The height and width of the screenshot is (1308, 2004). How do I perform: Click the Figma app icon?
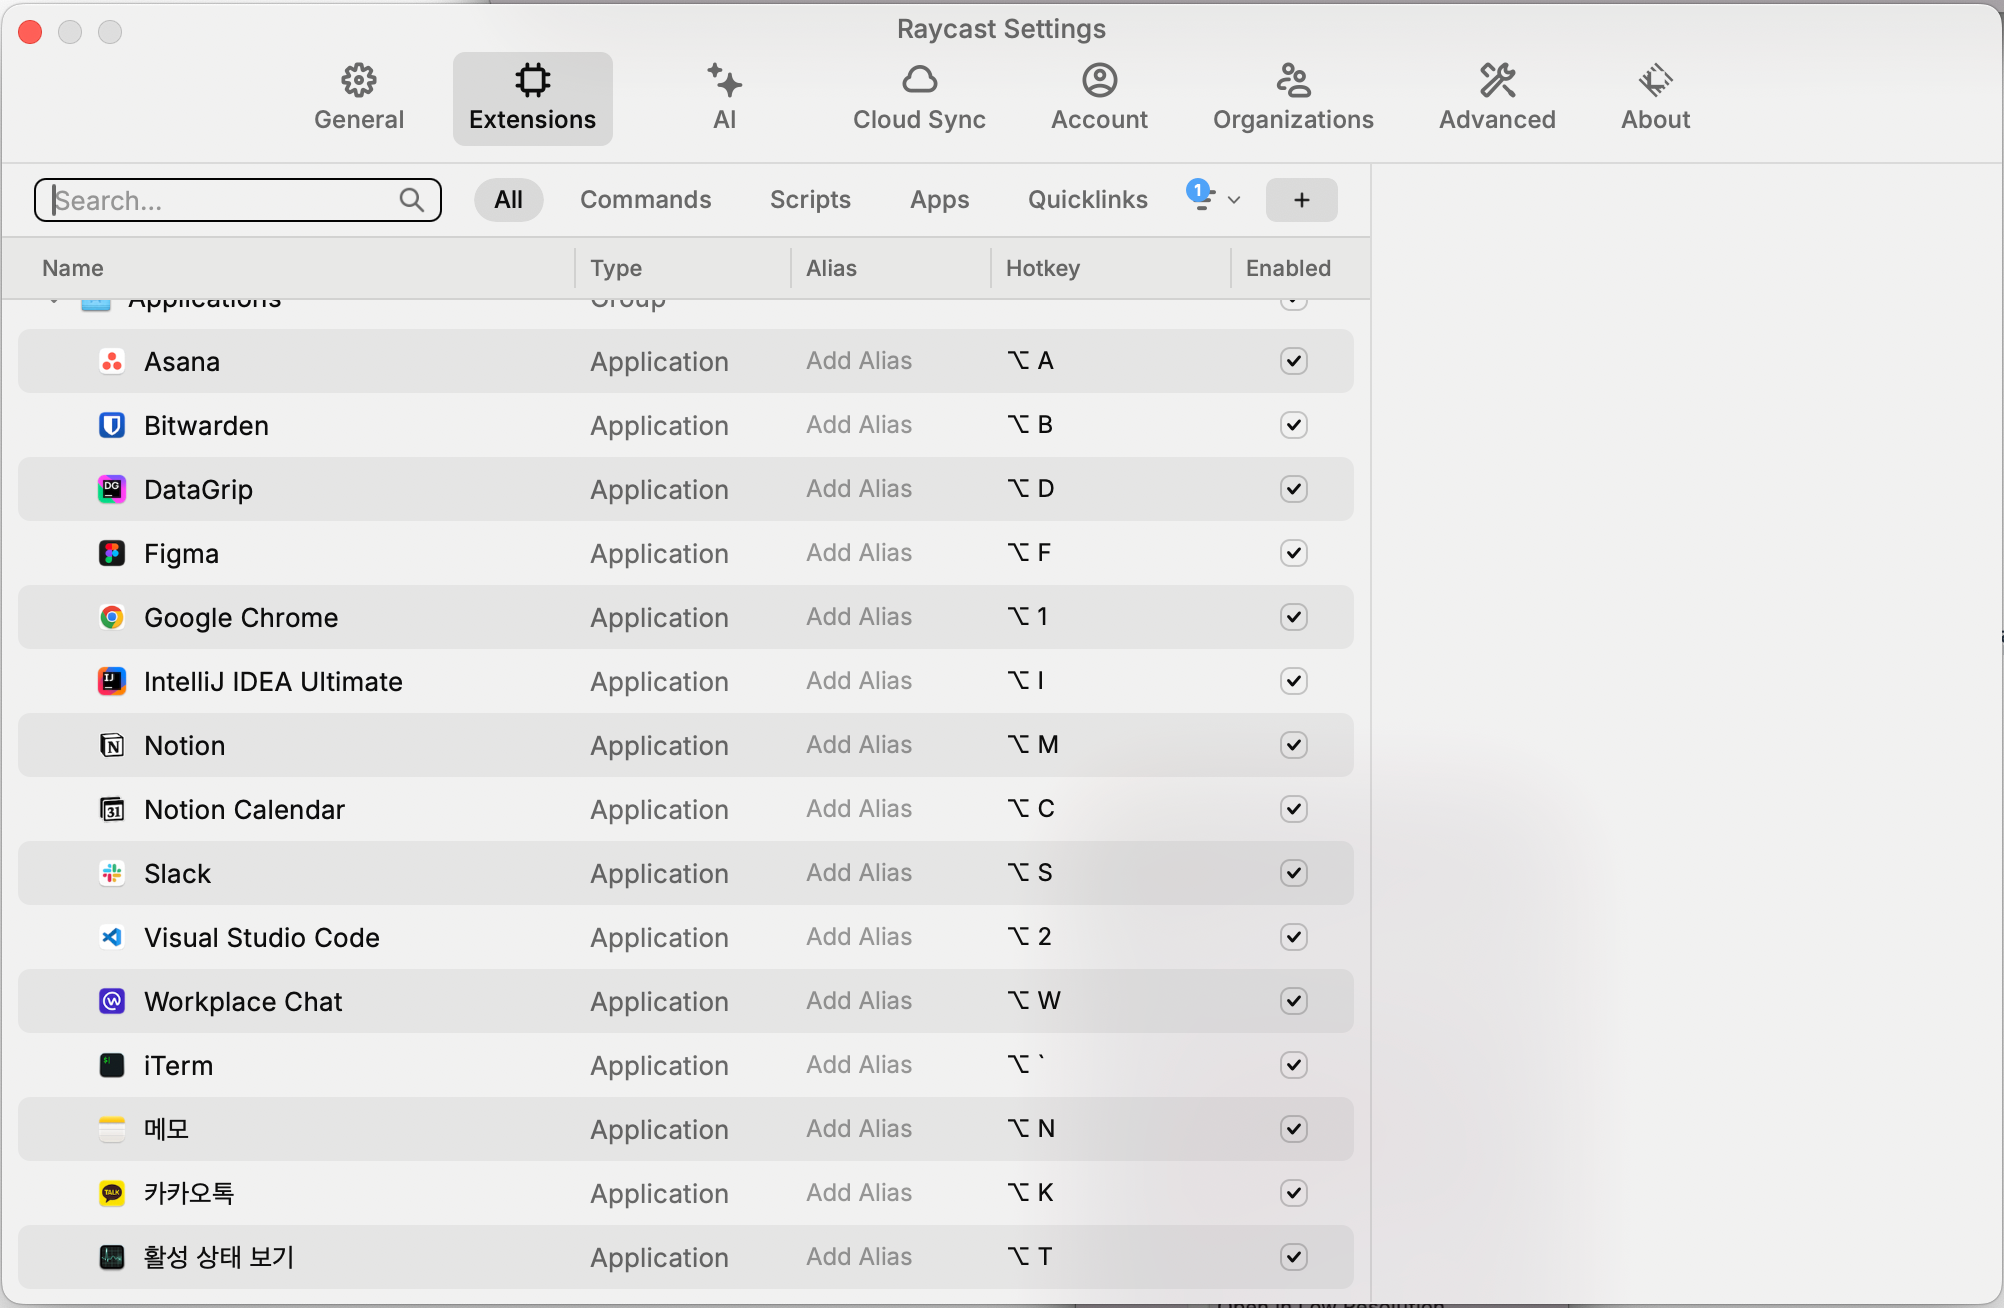112,554
